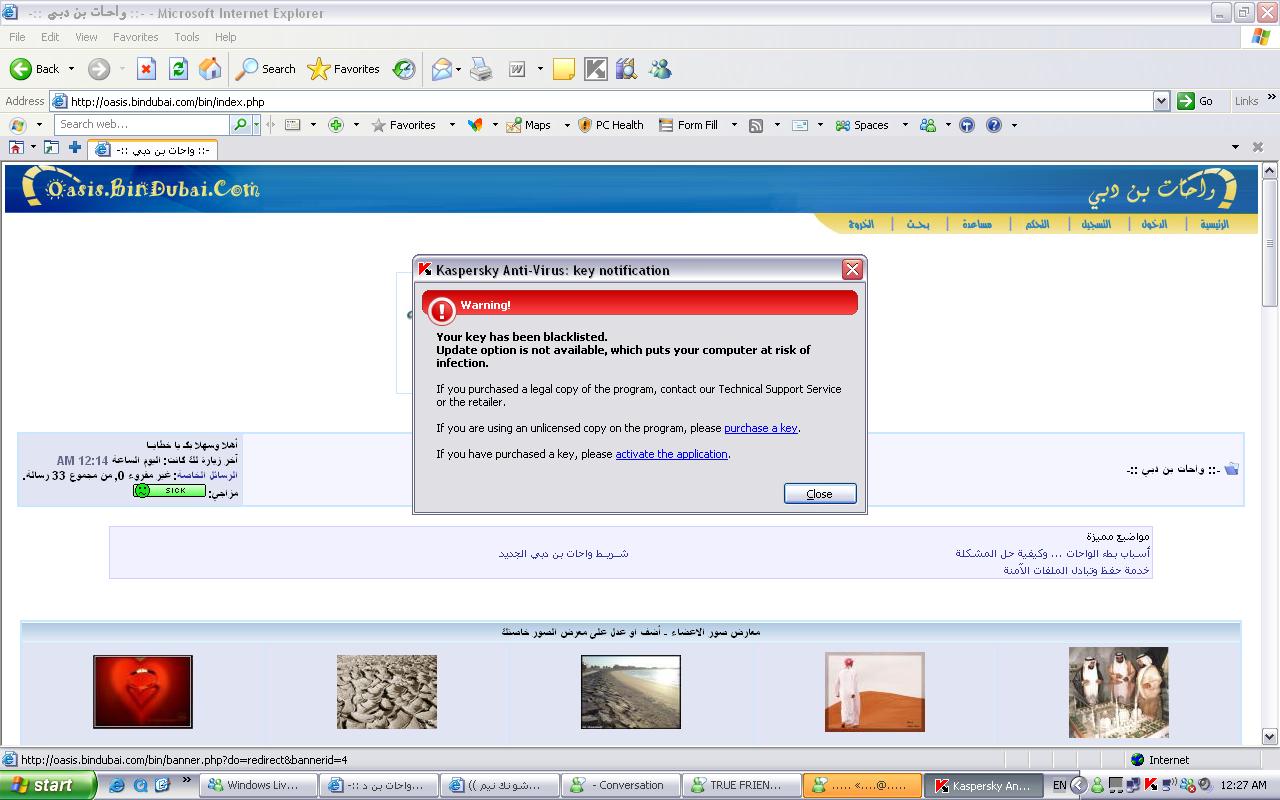Switch to Windows Live taskbar item
This screenshot has width=1280, height=800.
coord(261,785)
